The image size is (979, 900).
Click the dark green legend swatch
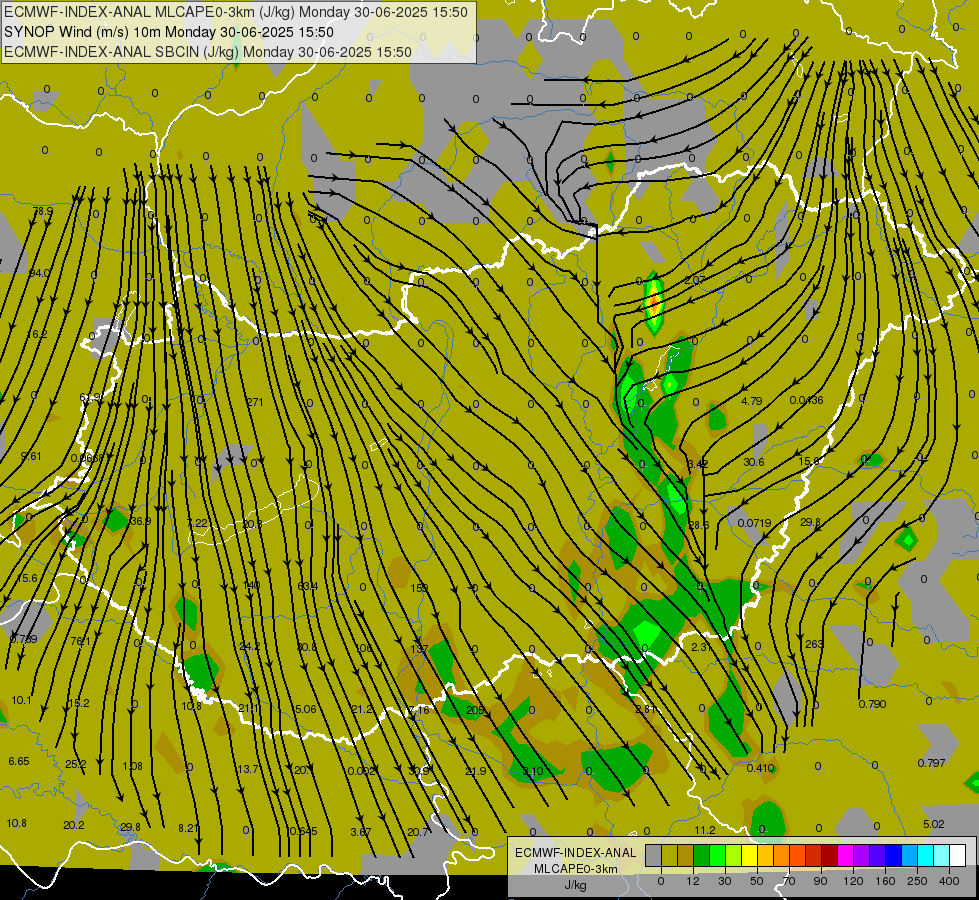pos(701,856)
